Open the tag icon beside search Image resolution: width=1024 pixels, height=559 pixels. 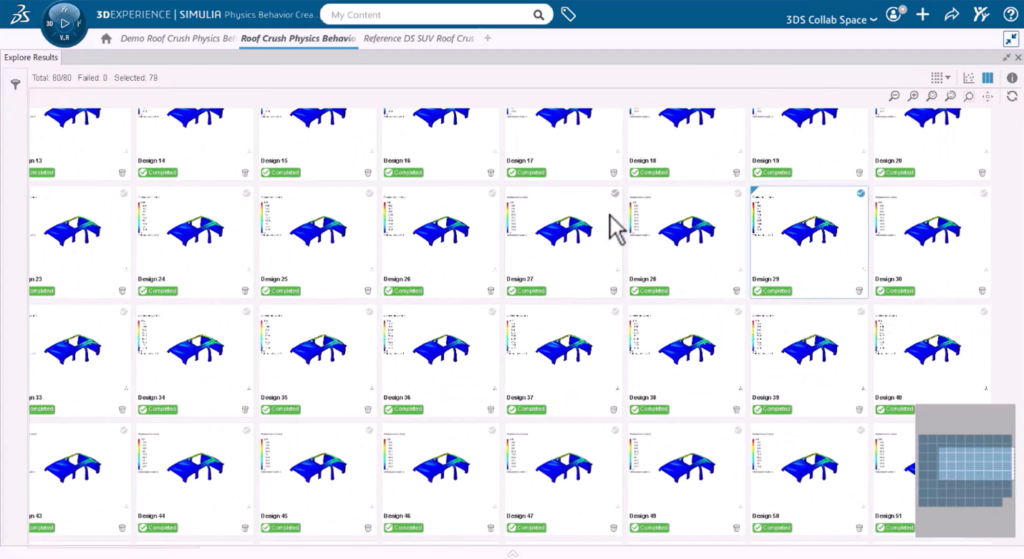click(x=568, y=14)
